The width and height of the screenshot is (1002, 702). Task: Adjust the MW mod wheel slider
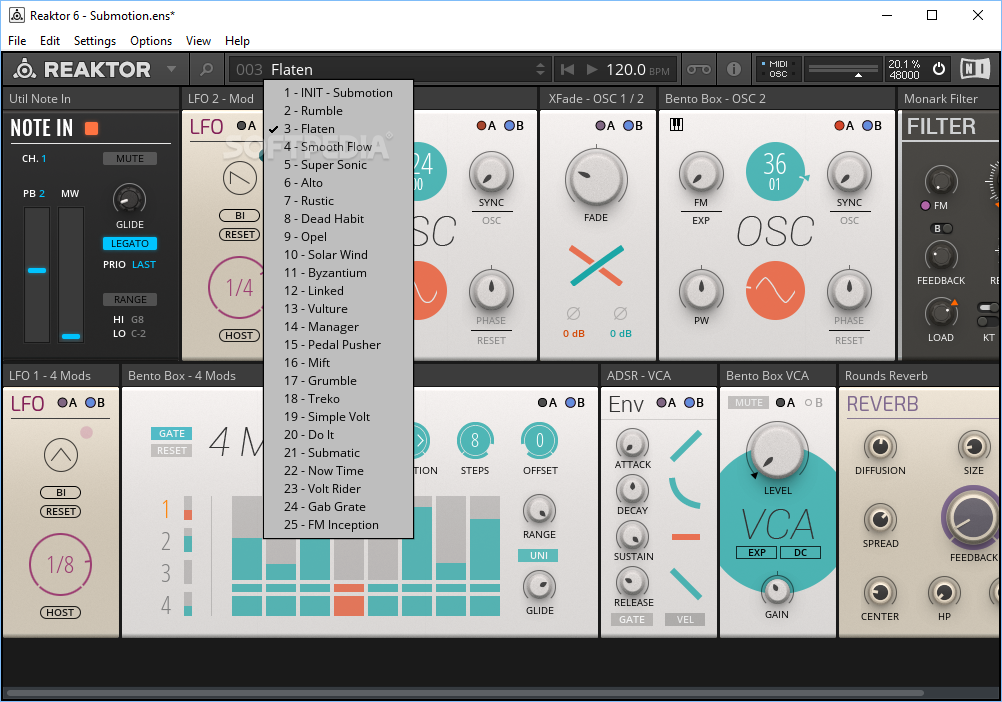pos(71,275)
